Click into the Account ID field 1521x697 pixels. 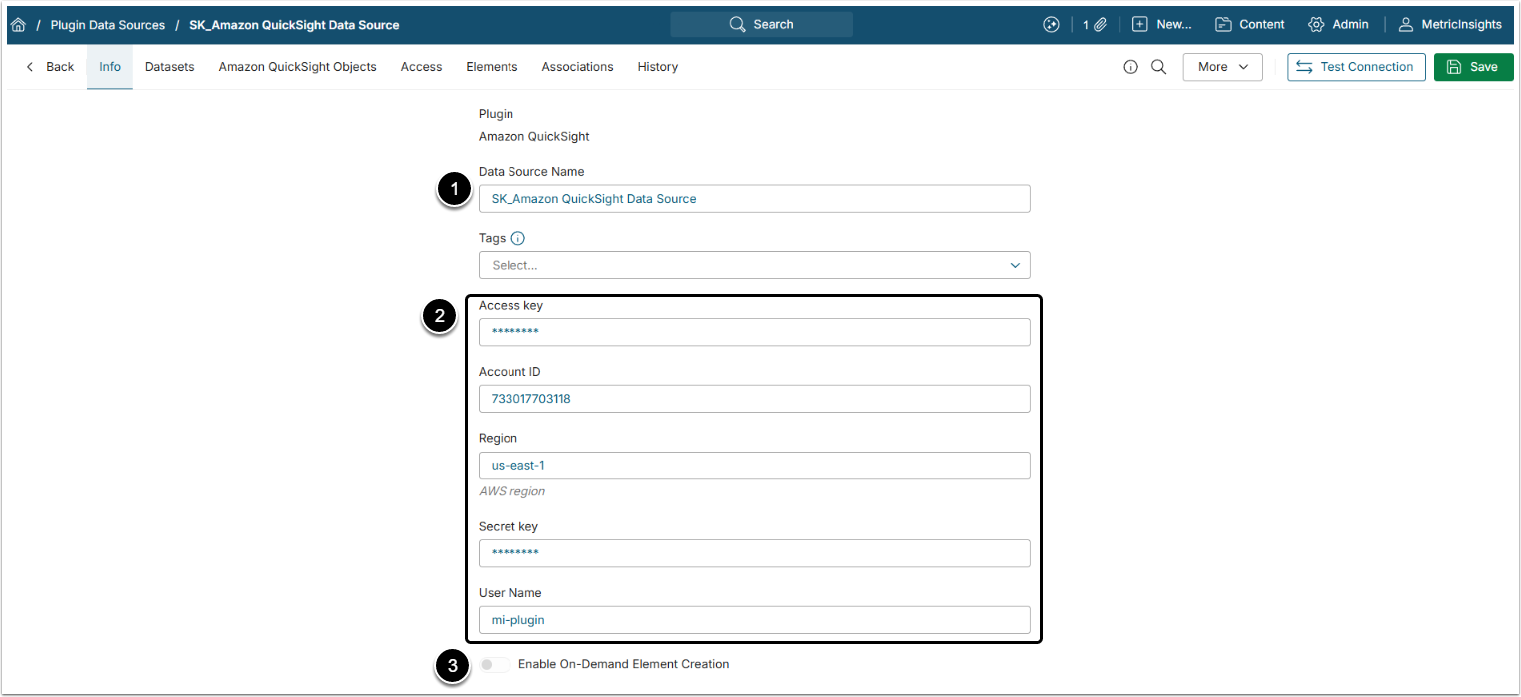pyautogui.click(x=754, y=399)
